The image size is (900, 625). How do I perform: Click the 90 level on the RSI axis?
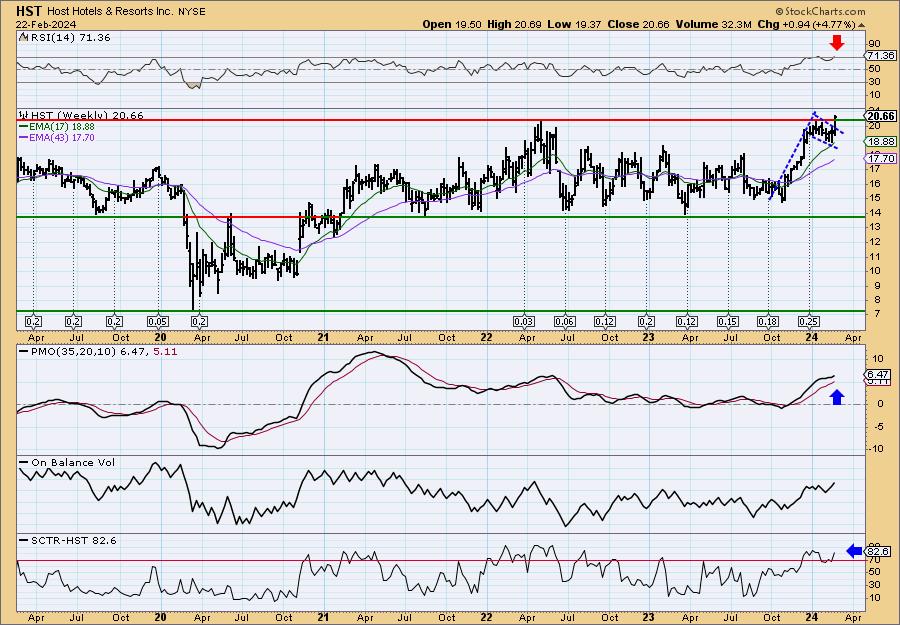click(x=875, y=44)
